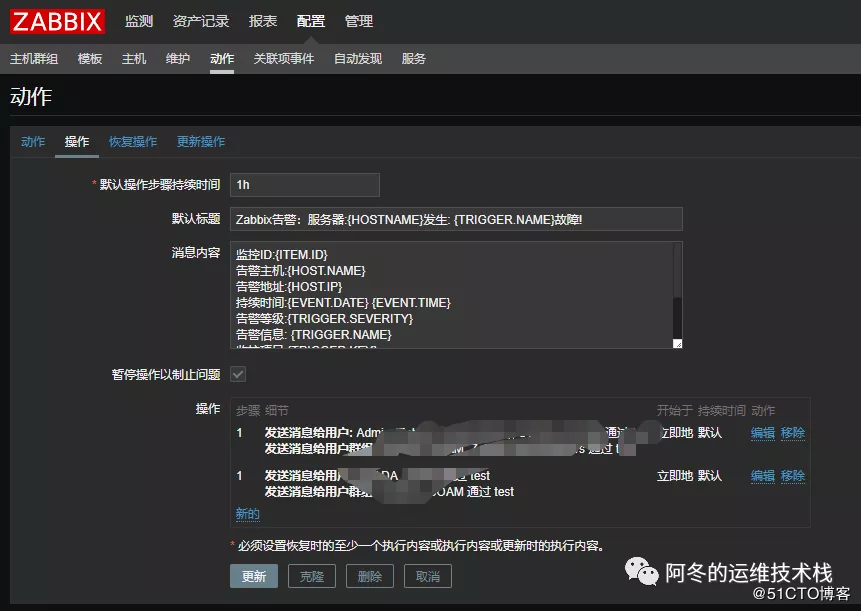
Task: Click the 步骤 column header
Action: point(248,411)
